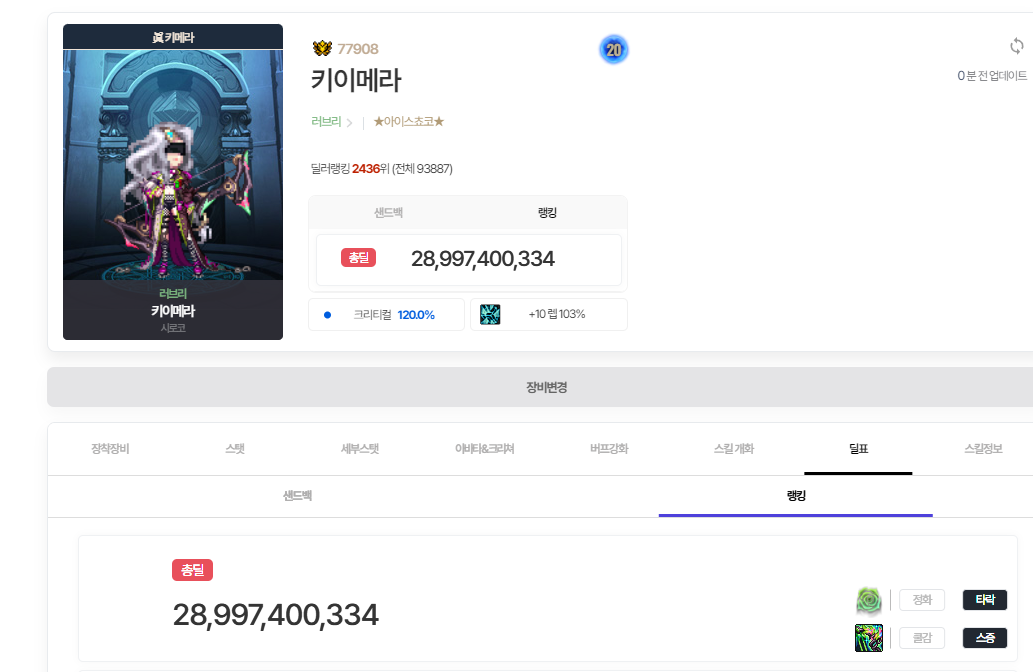Click the gold fame emblem icon
Screen dimensions: 1033x672
(x=322, y=49)
